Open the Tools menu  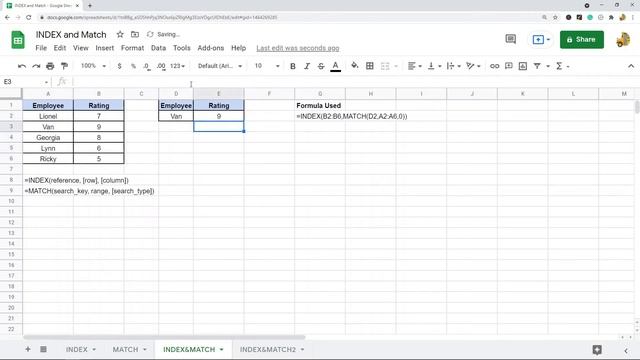[182, 48]
